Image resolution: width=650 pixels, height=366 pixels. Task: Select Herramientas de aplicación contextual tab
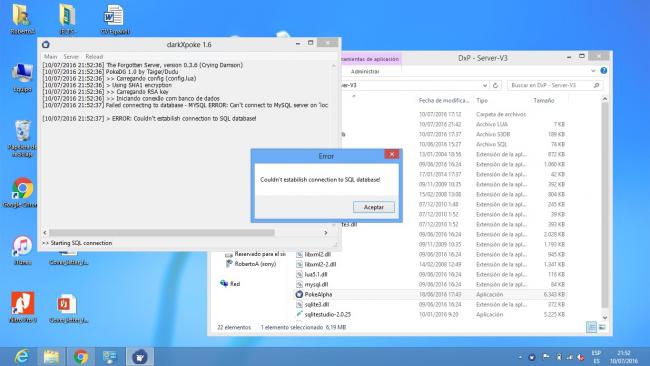click(x=371, y=59)
